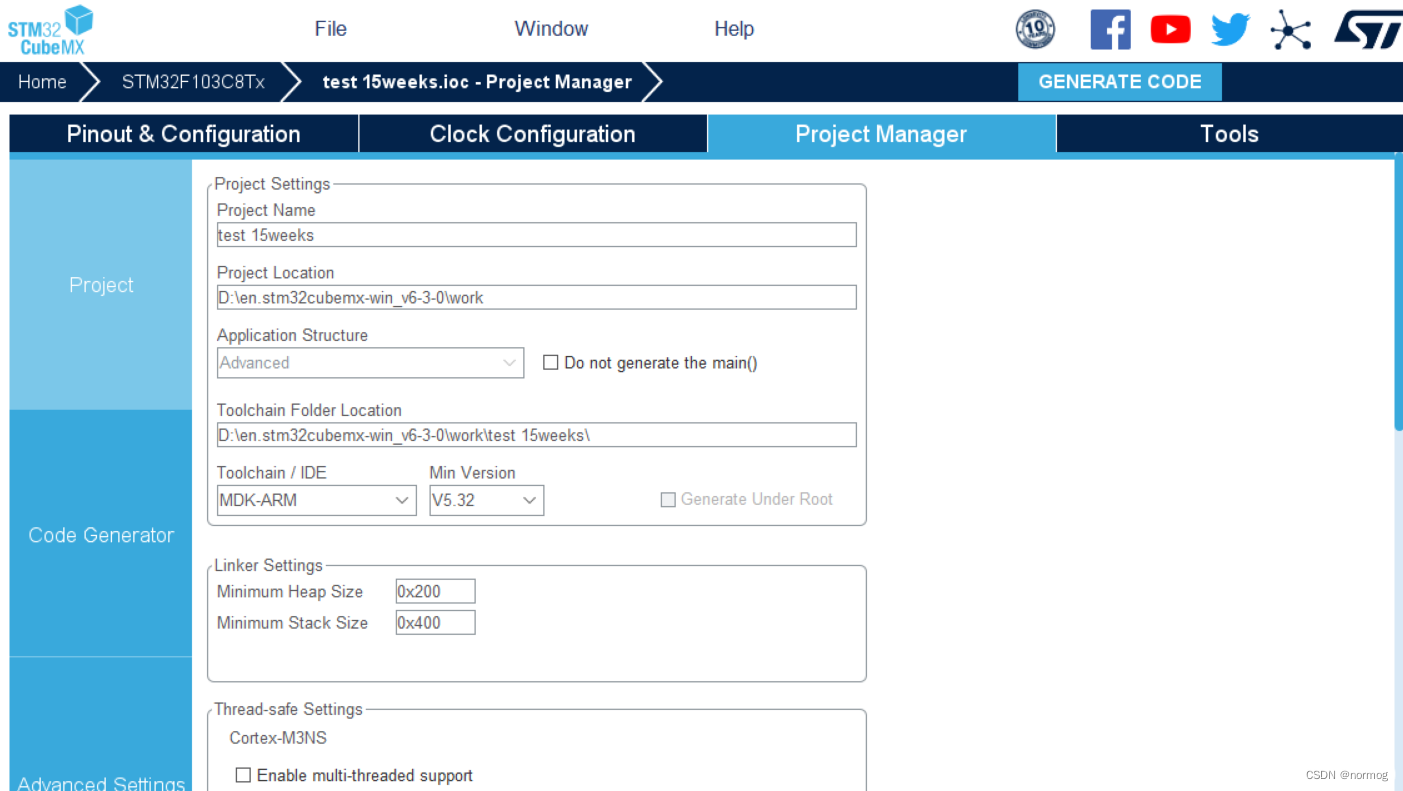Click test 15weeks.ioc Project Manager breadcrumb
Image resolution: width=1403 pixels, height=791 pixels.
477,82
